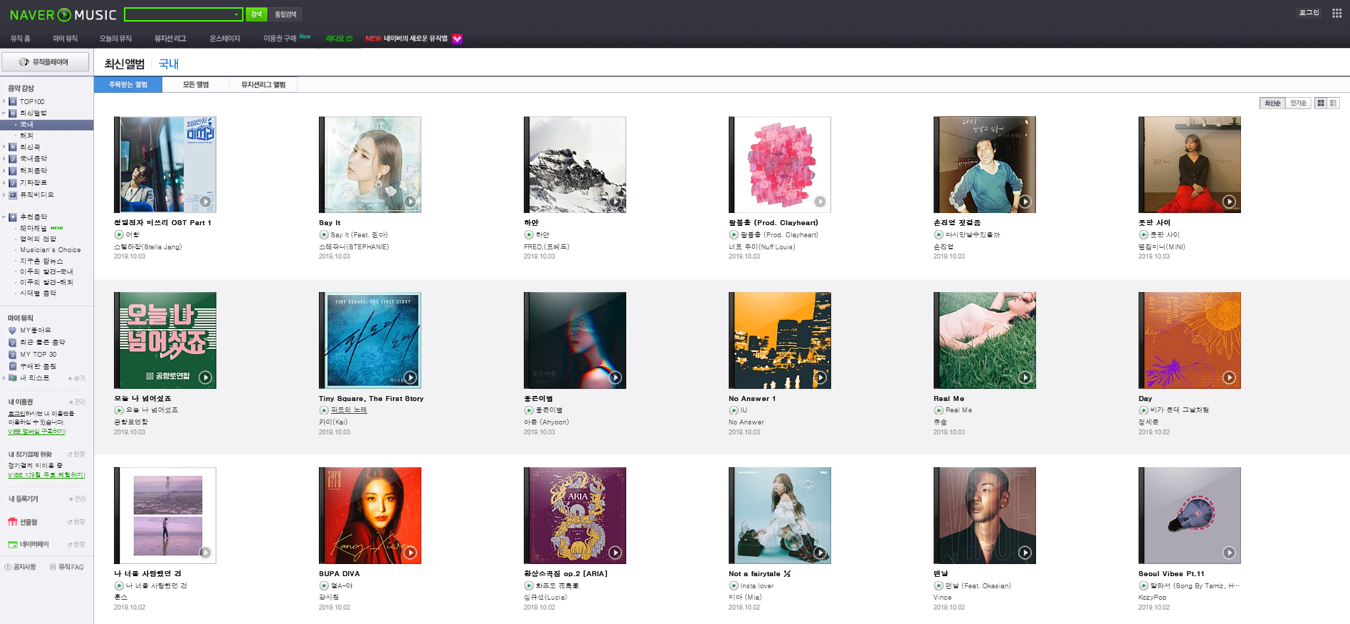Select 해외 under 최신앨범 in sidebar
The width and height of the screenshot is (1350, 624).
point(27,135)
